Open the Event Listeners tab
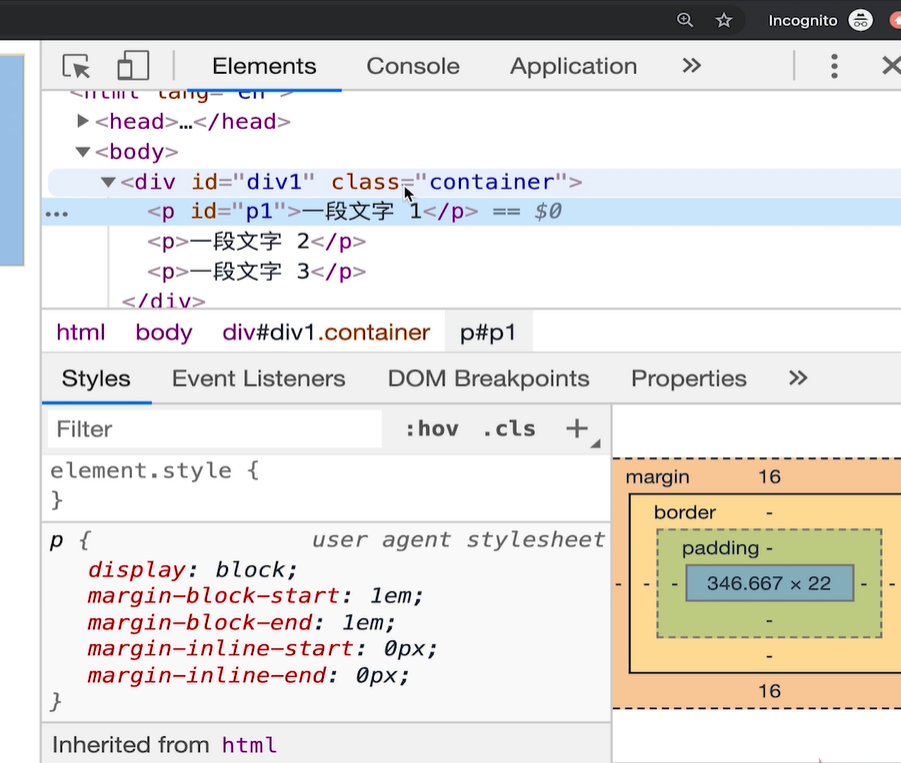 coord(258,378)
